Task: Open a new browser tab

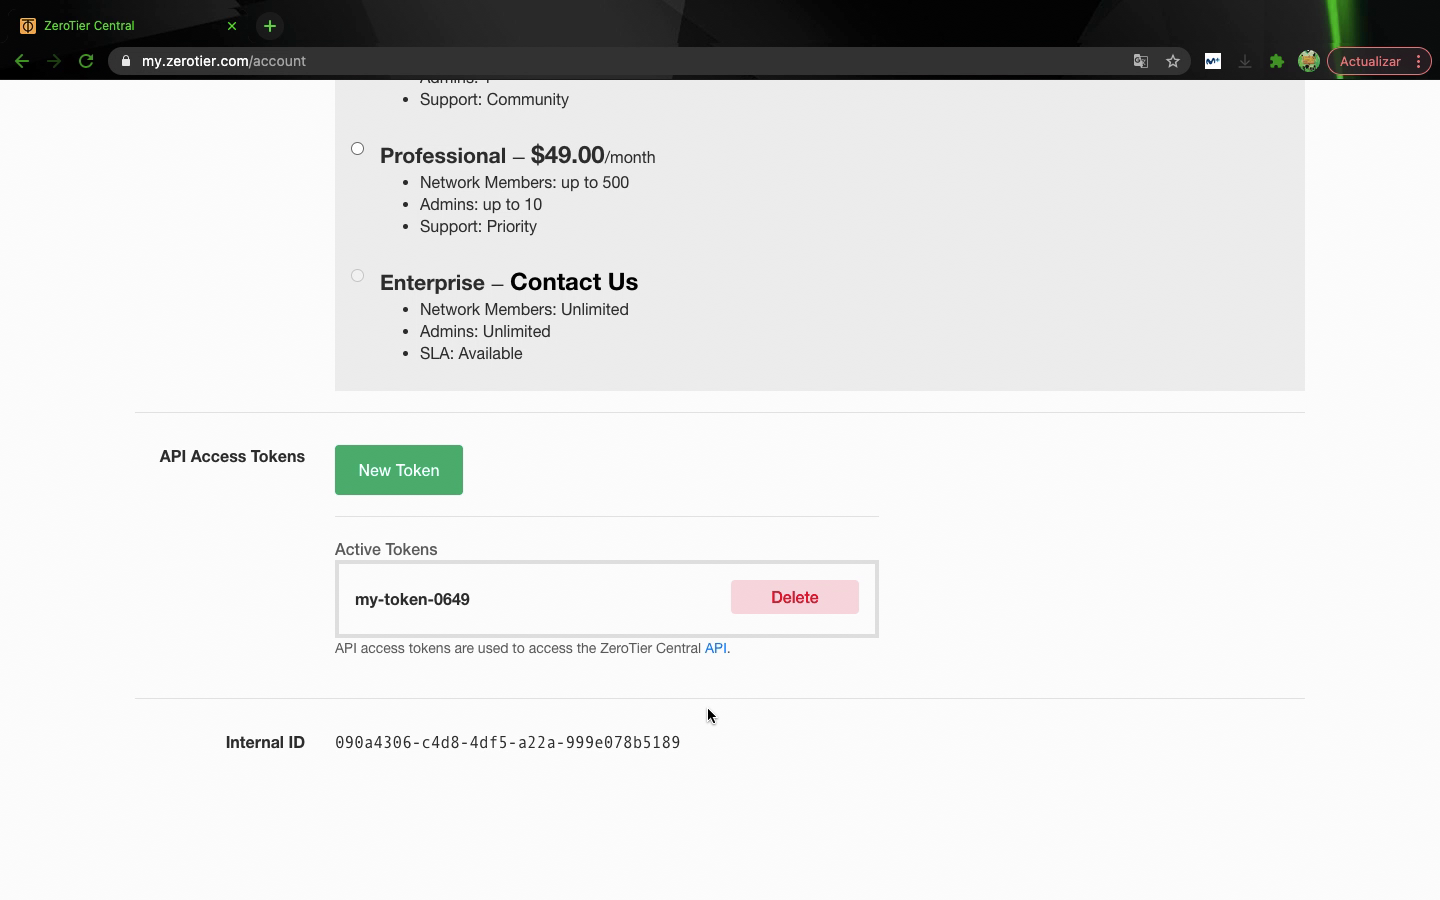Action: [x=270, y=26]
